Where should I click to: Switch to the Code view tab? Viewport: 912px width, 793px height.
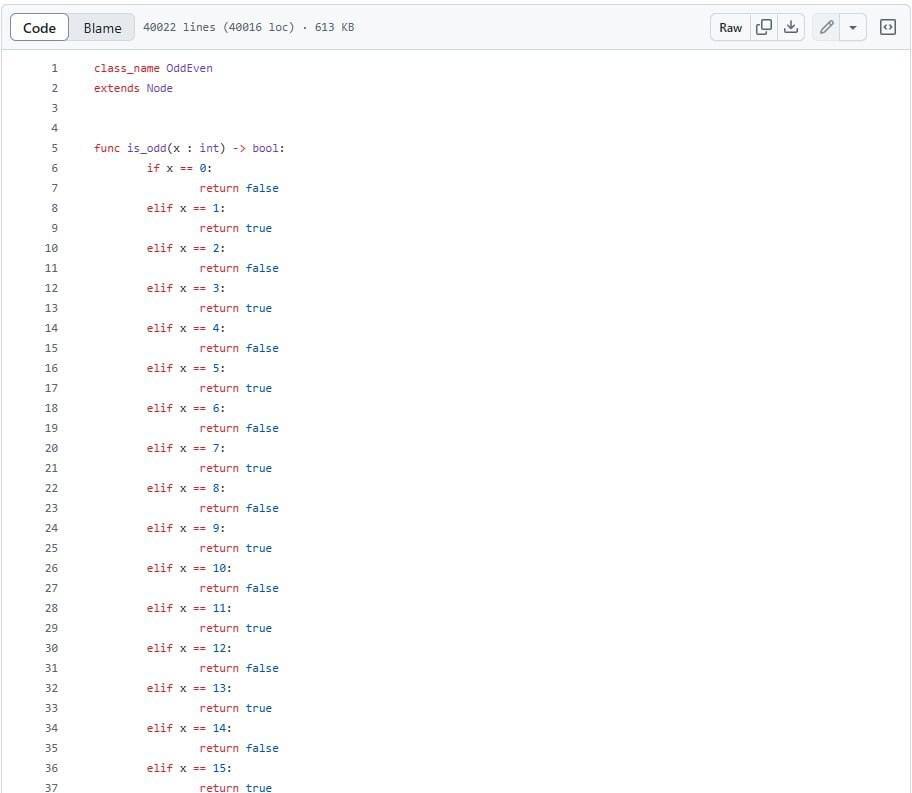[40, 27]
